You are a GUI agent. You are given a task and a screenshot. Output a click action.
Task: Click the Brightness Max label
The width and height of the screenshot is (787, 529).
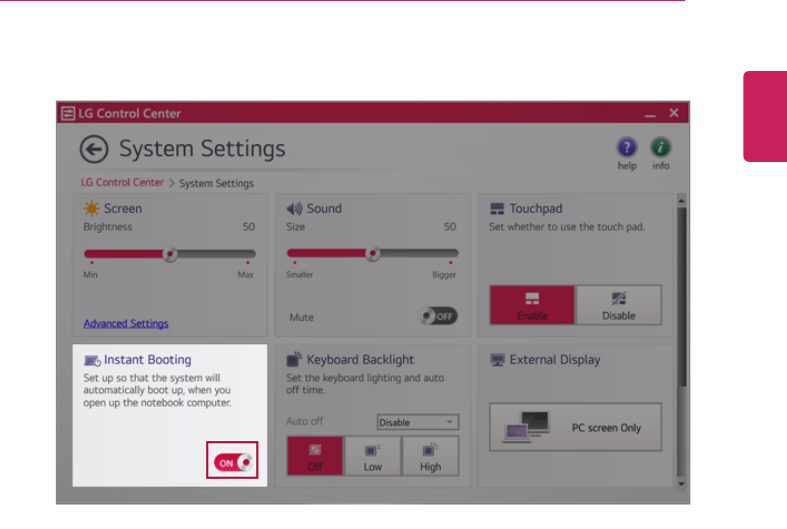(x=245, y=275)
